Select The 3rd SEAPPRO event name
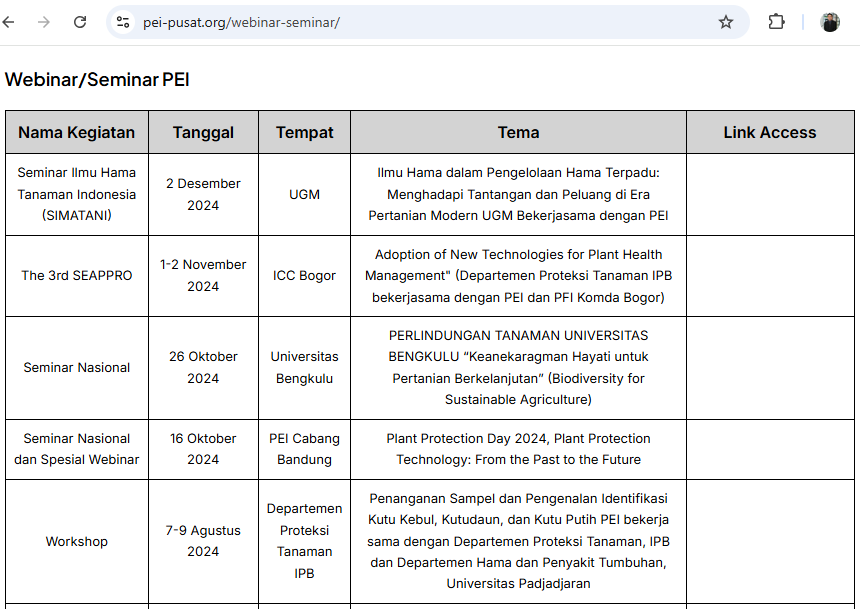The height and width of the screenshot is (609, 860). (x=77, y=275)
